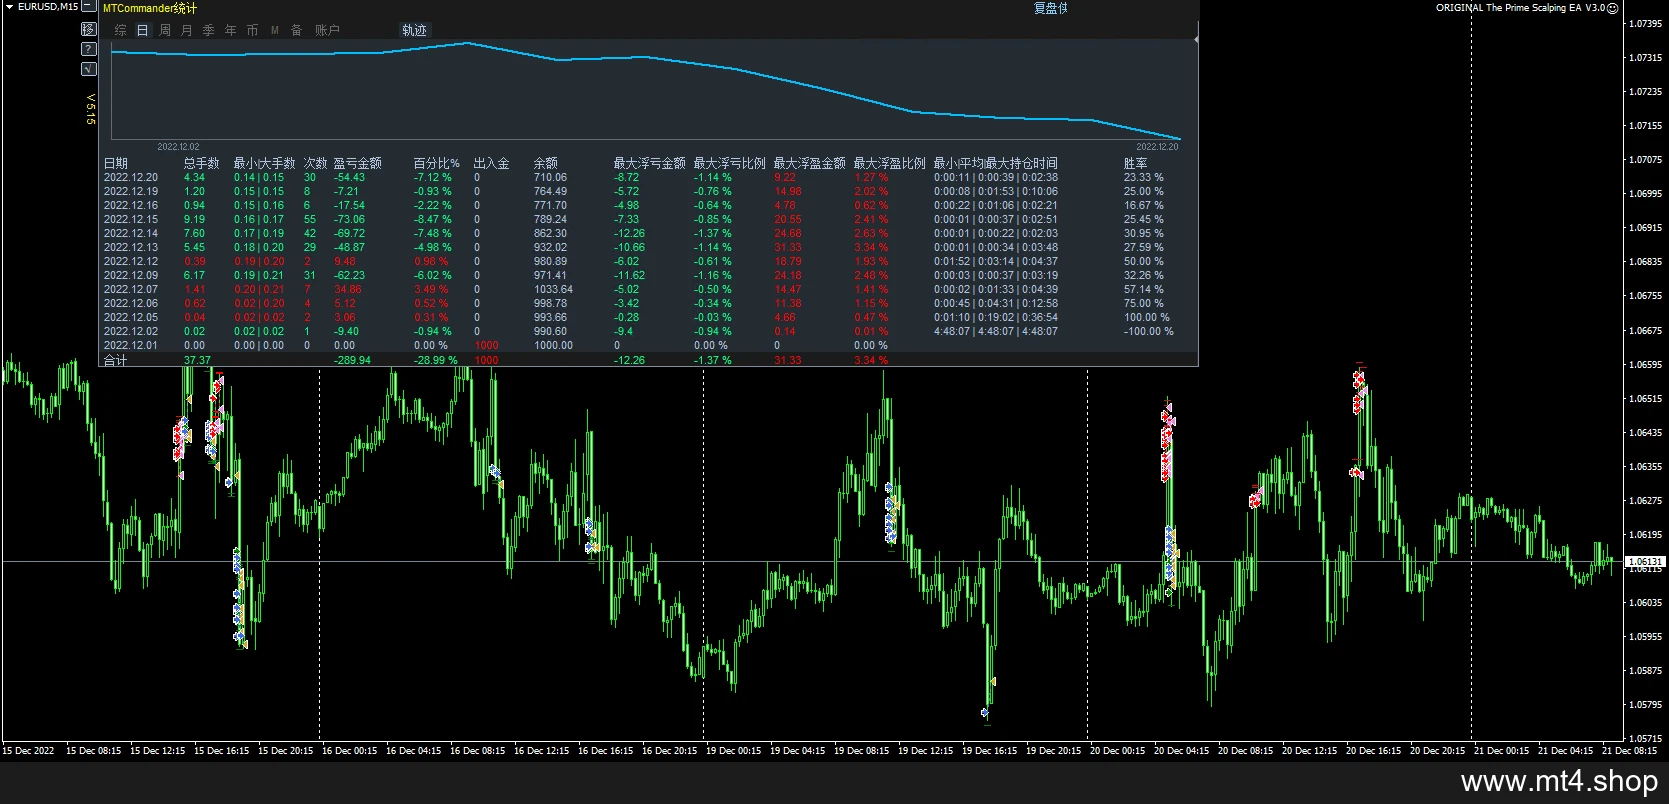
Task: Open the question-mark help icon
Action: (x=89, y=49)
